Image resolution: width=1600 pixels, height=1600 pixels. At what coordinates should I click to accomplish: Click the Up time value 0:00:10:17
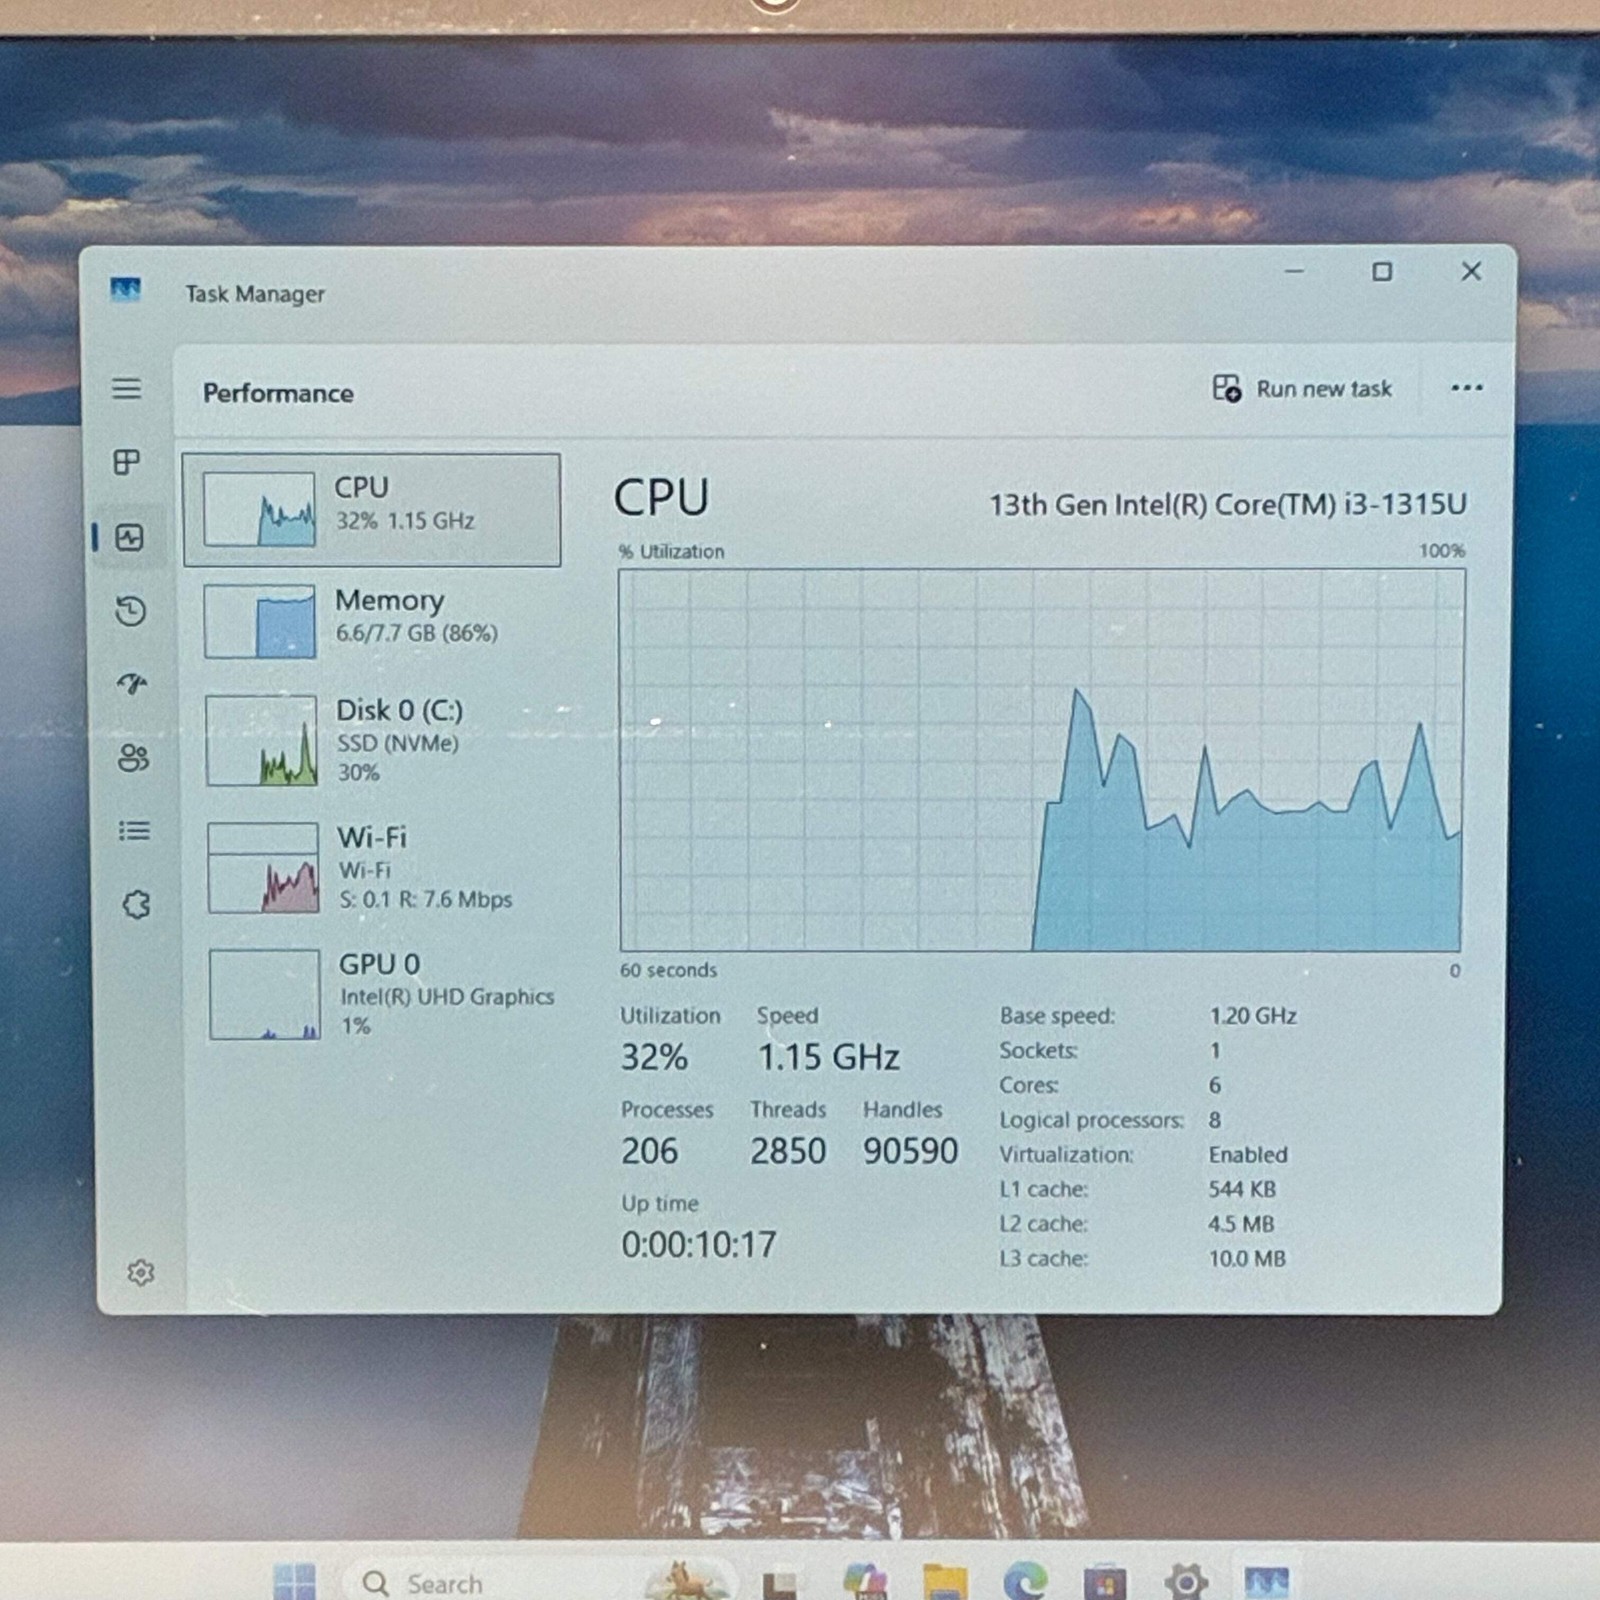(699, 1245)
